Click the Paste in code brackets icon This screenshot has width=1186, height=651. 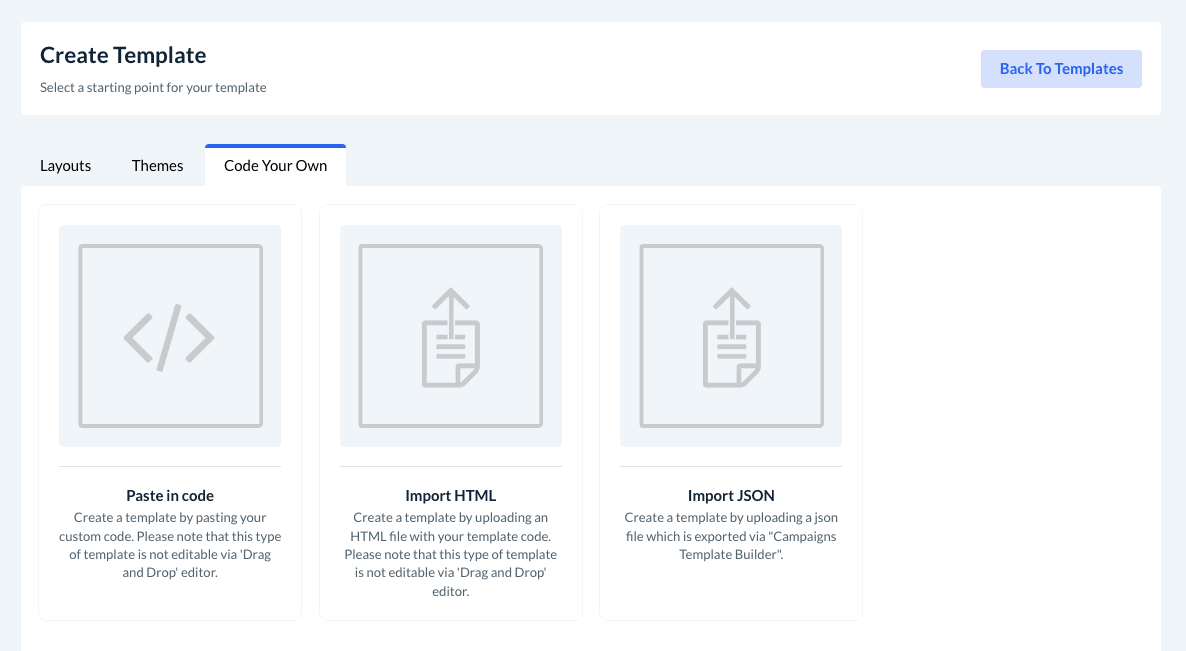coord(169,336)
